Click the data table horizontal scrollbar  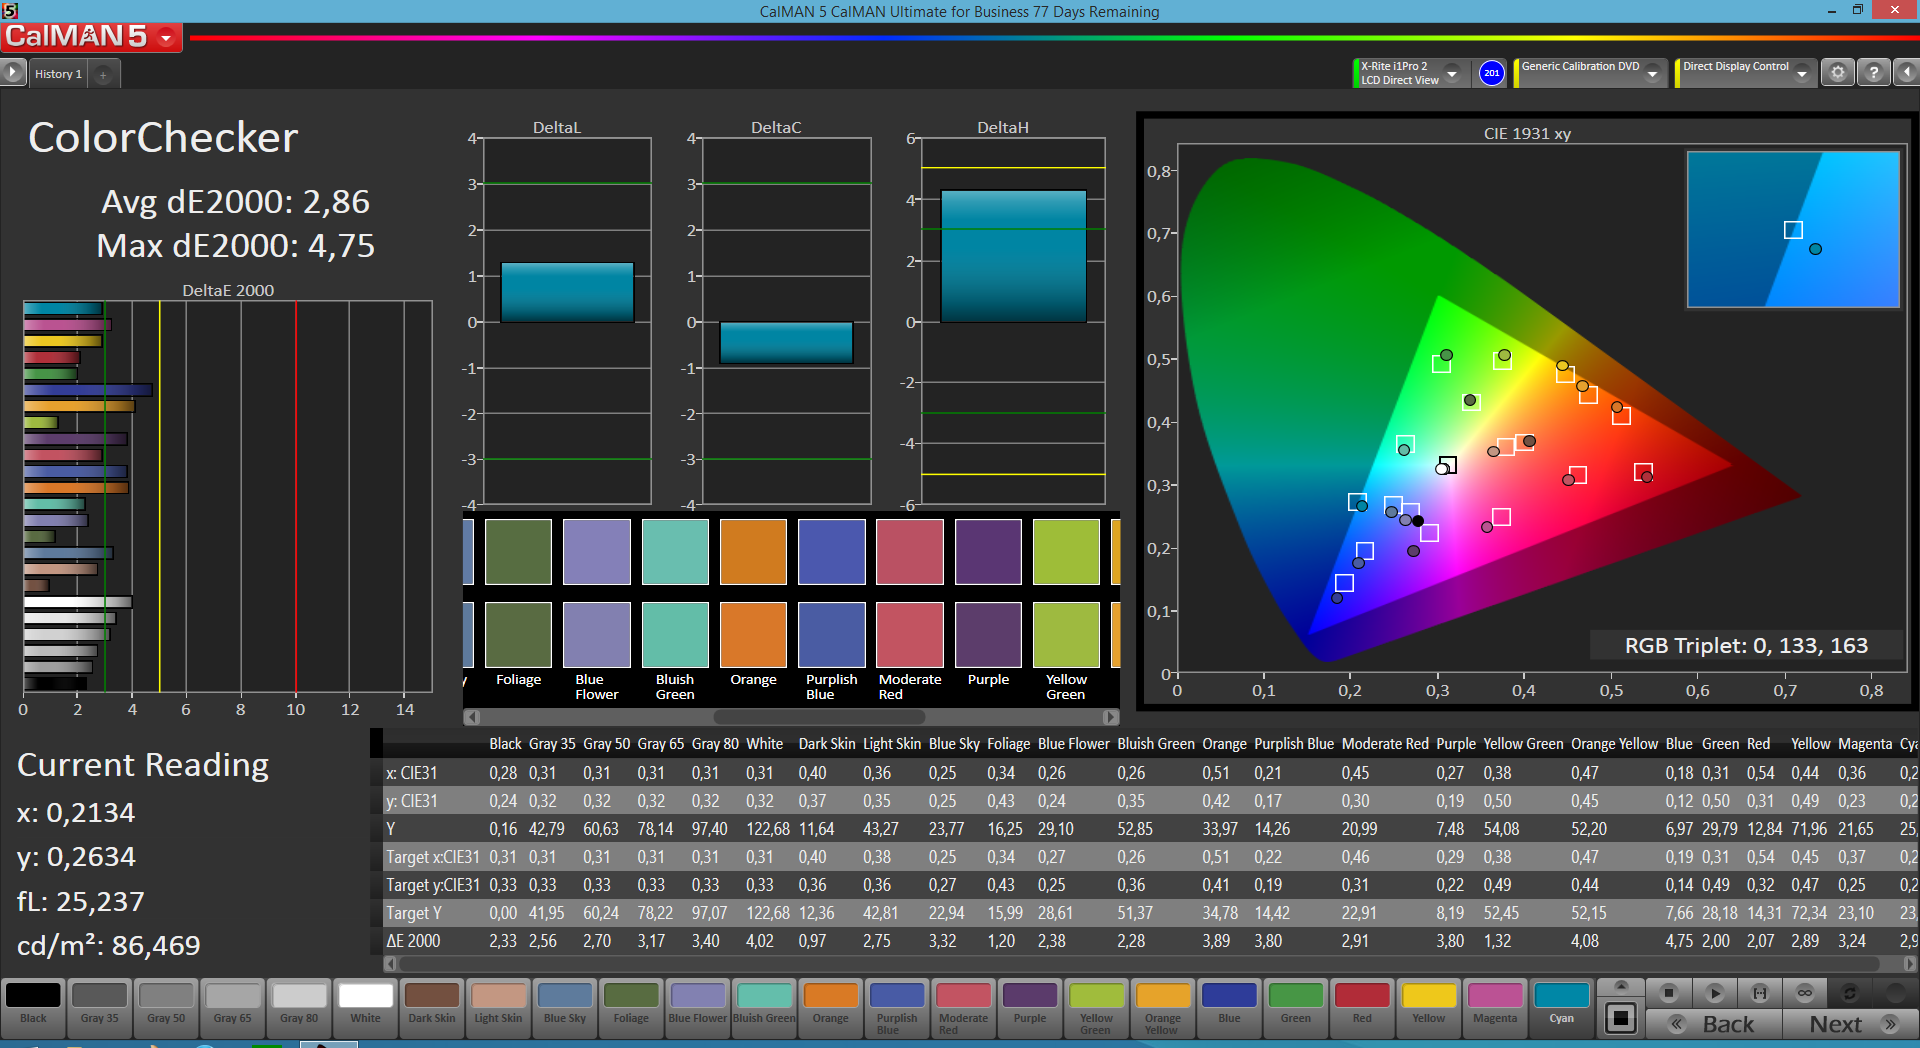point(1150,964)
